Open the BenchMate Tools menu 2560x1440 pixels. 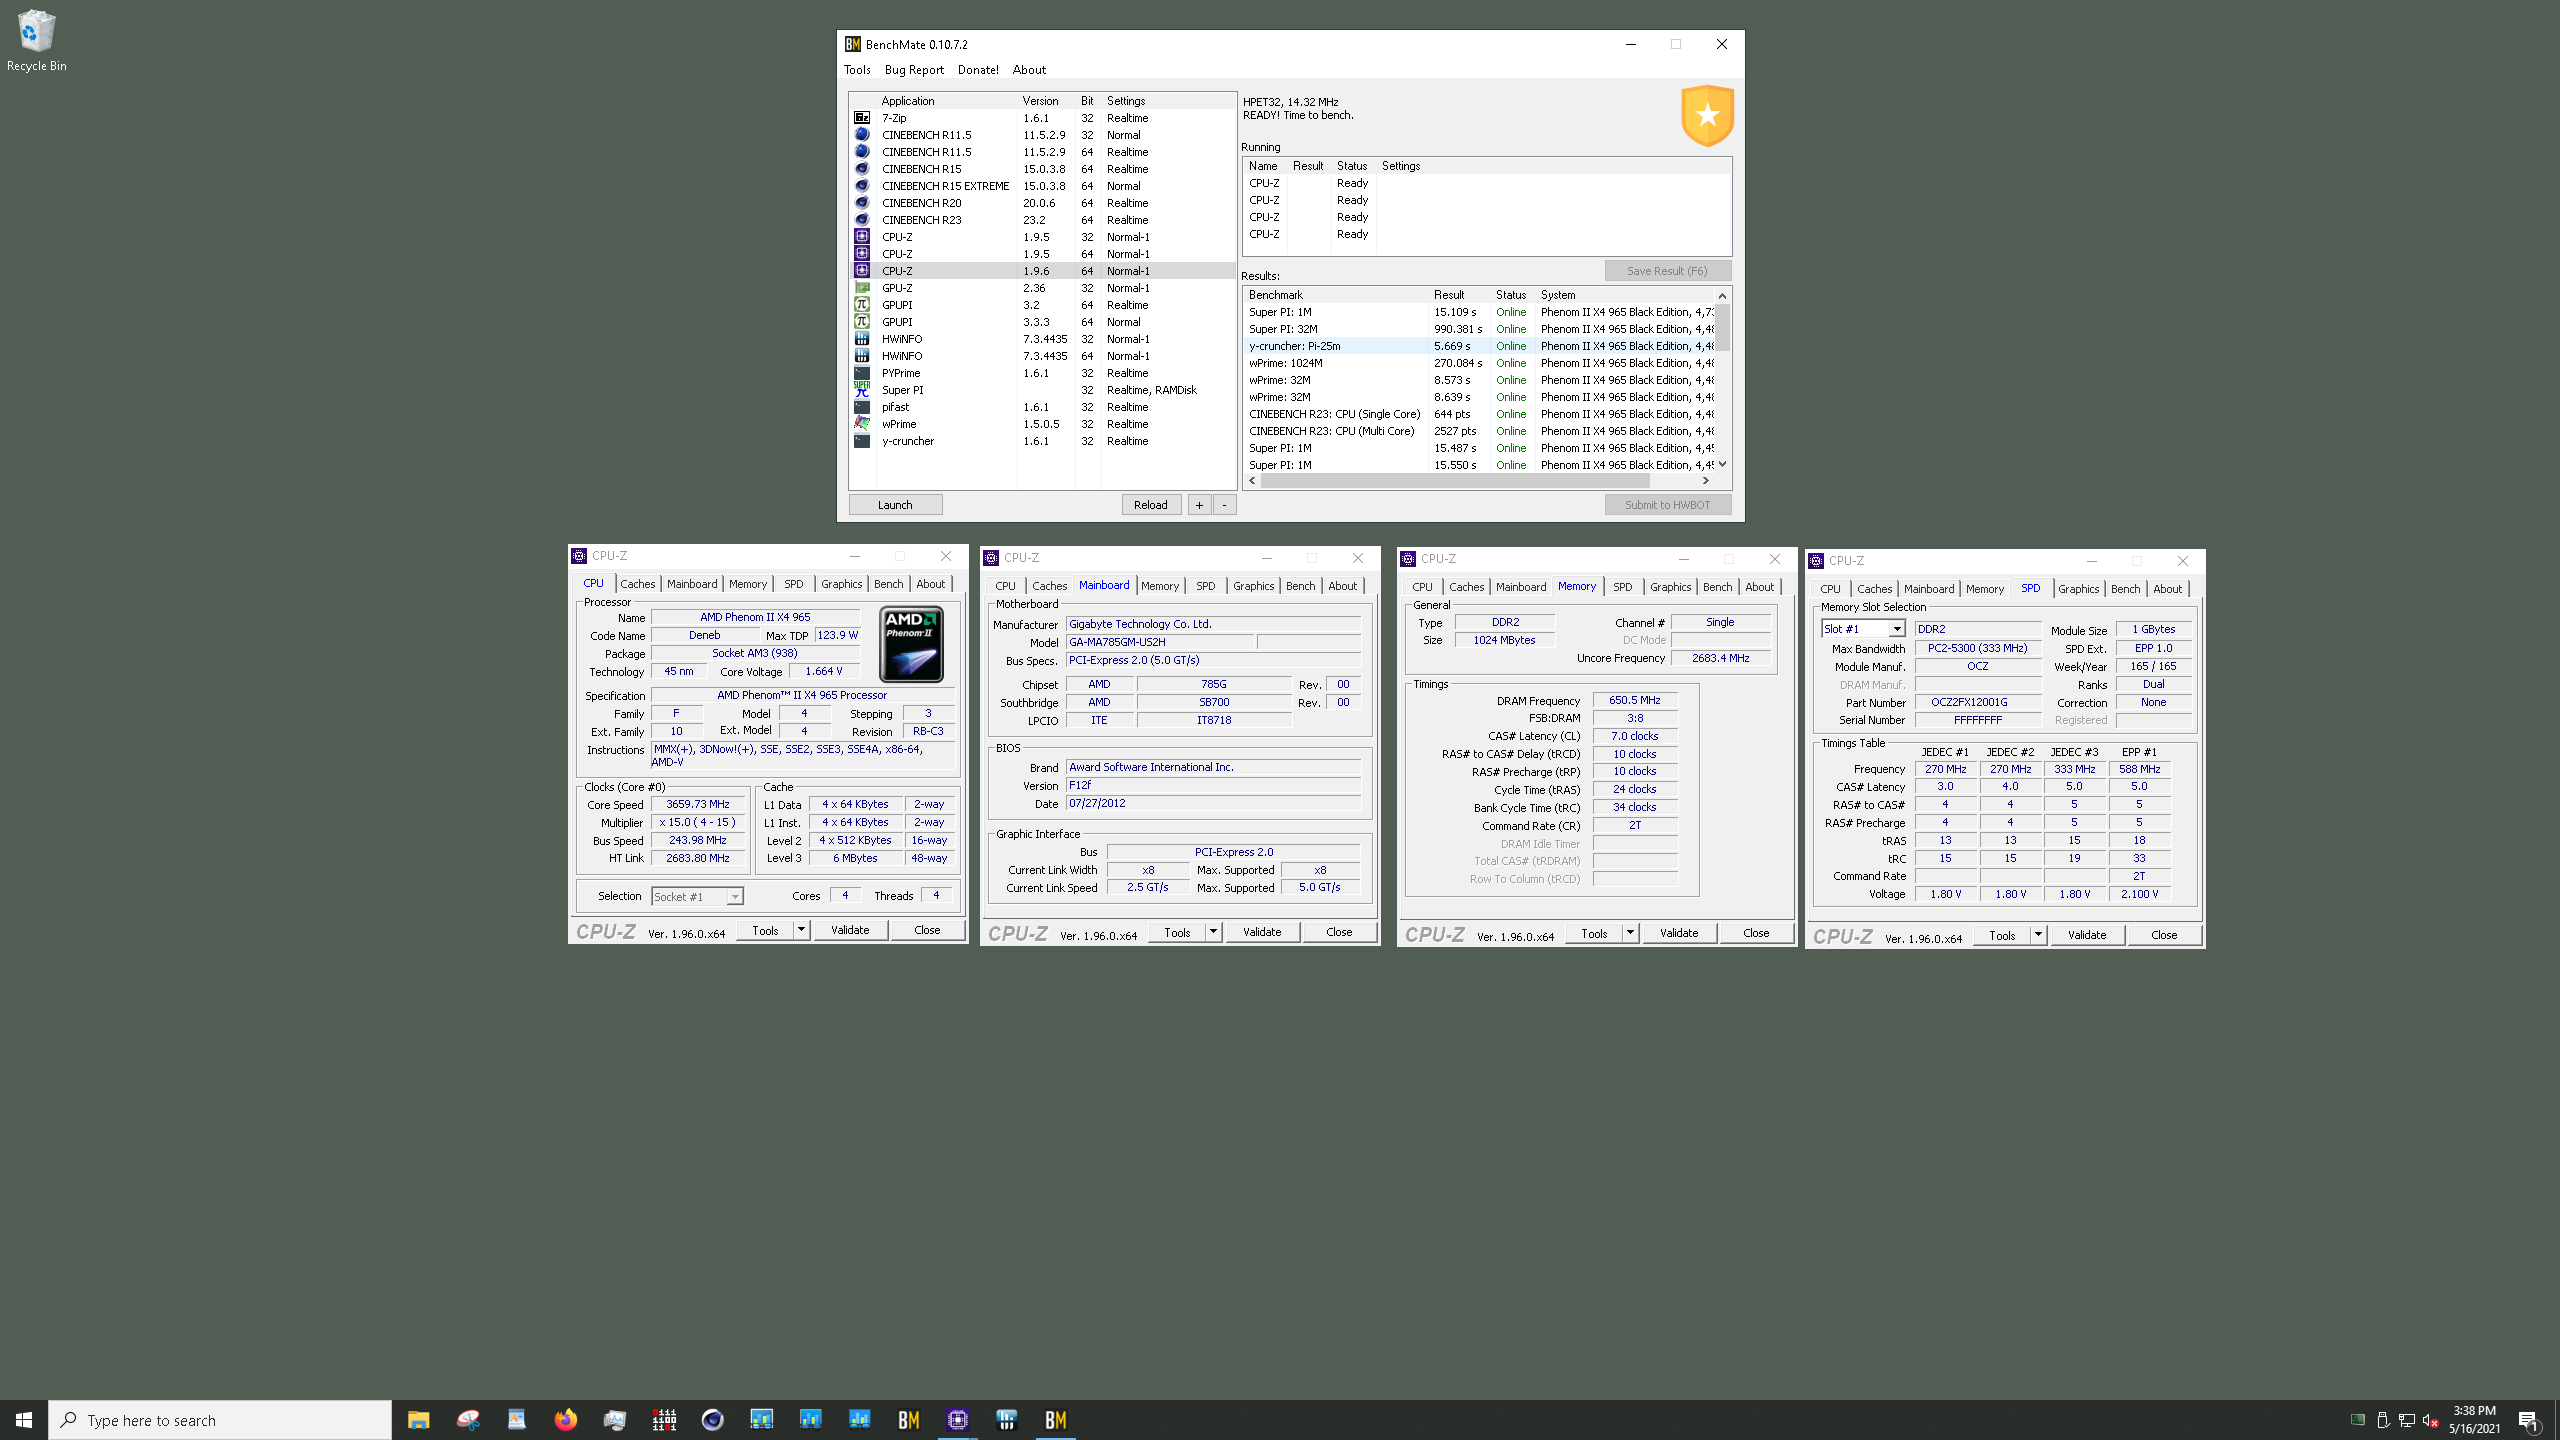(x=857, y=70)
